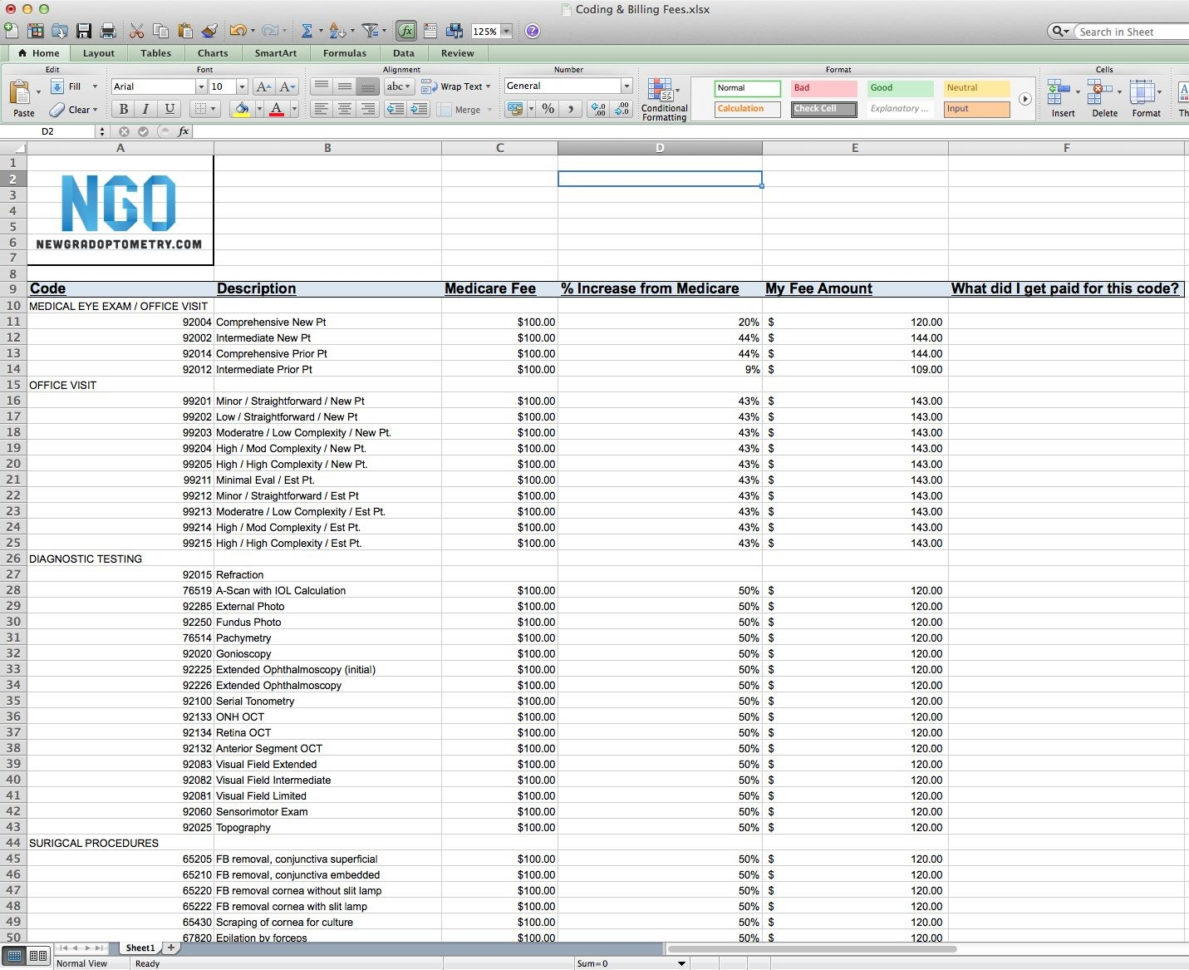Click the Insert cells button
Screen dimensions: 1189x970
tap(1061, 97)
